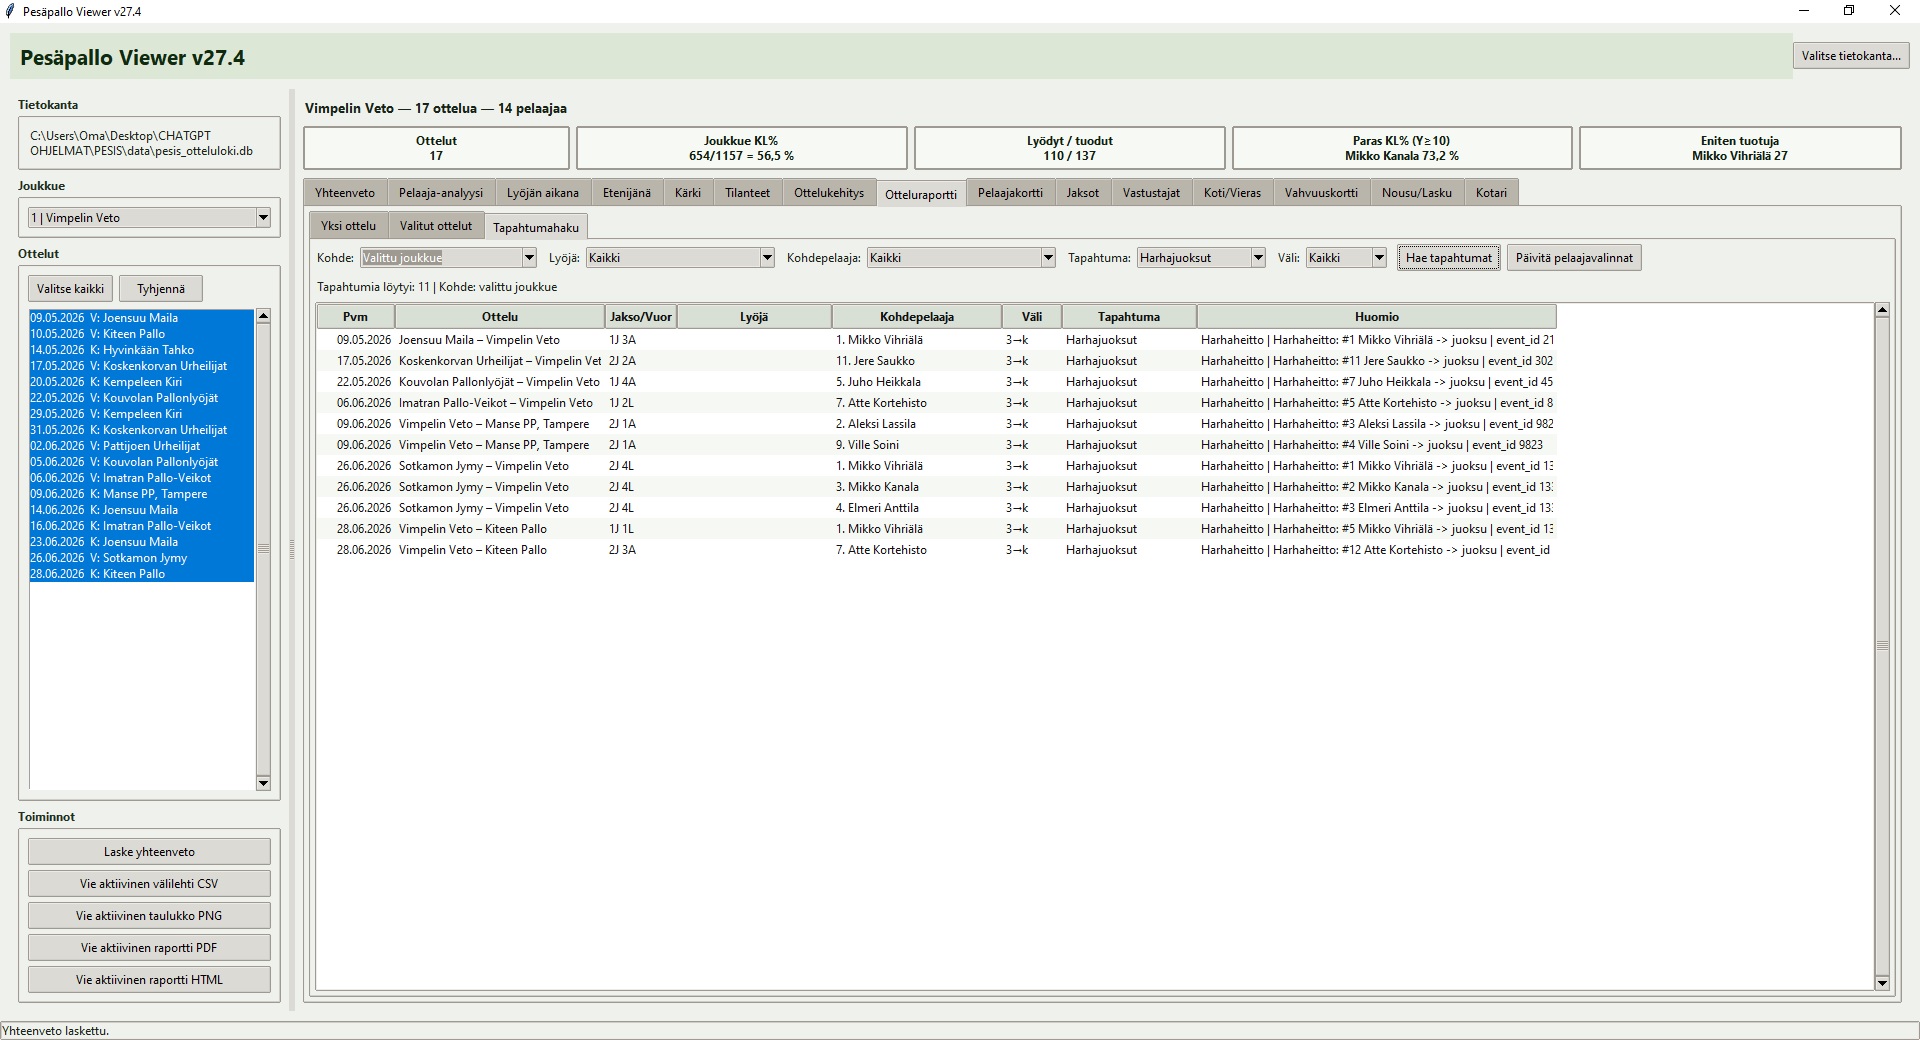Click the Kohdepelaaja column header

(x=917, y=317)
